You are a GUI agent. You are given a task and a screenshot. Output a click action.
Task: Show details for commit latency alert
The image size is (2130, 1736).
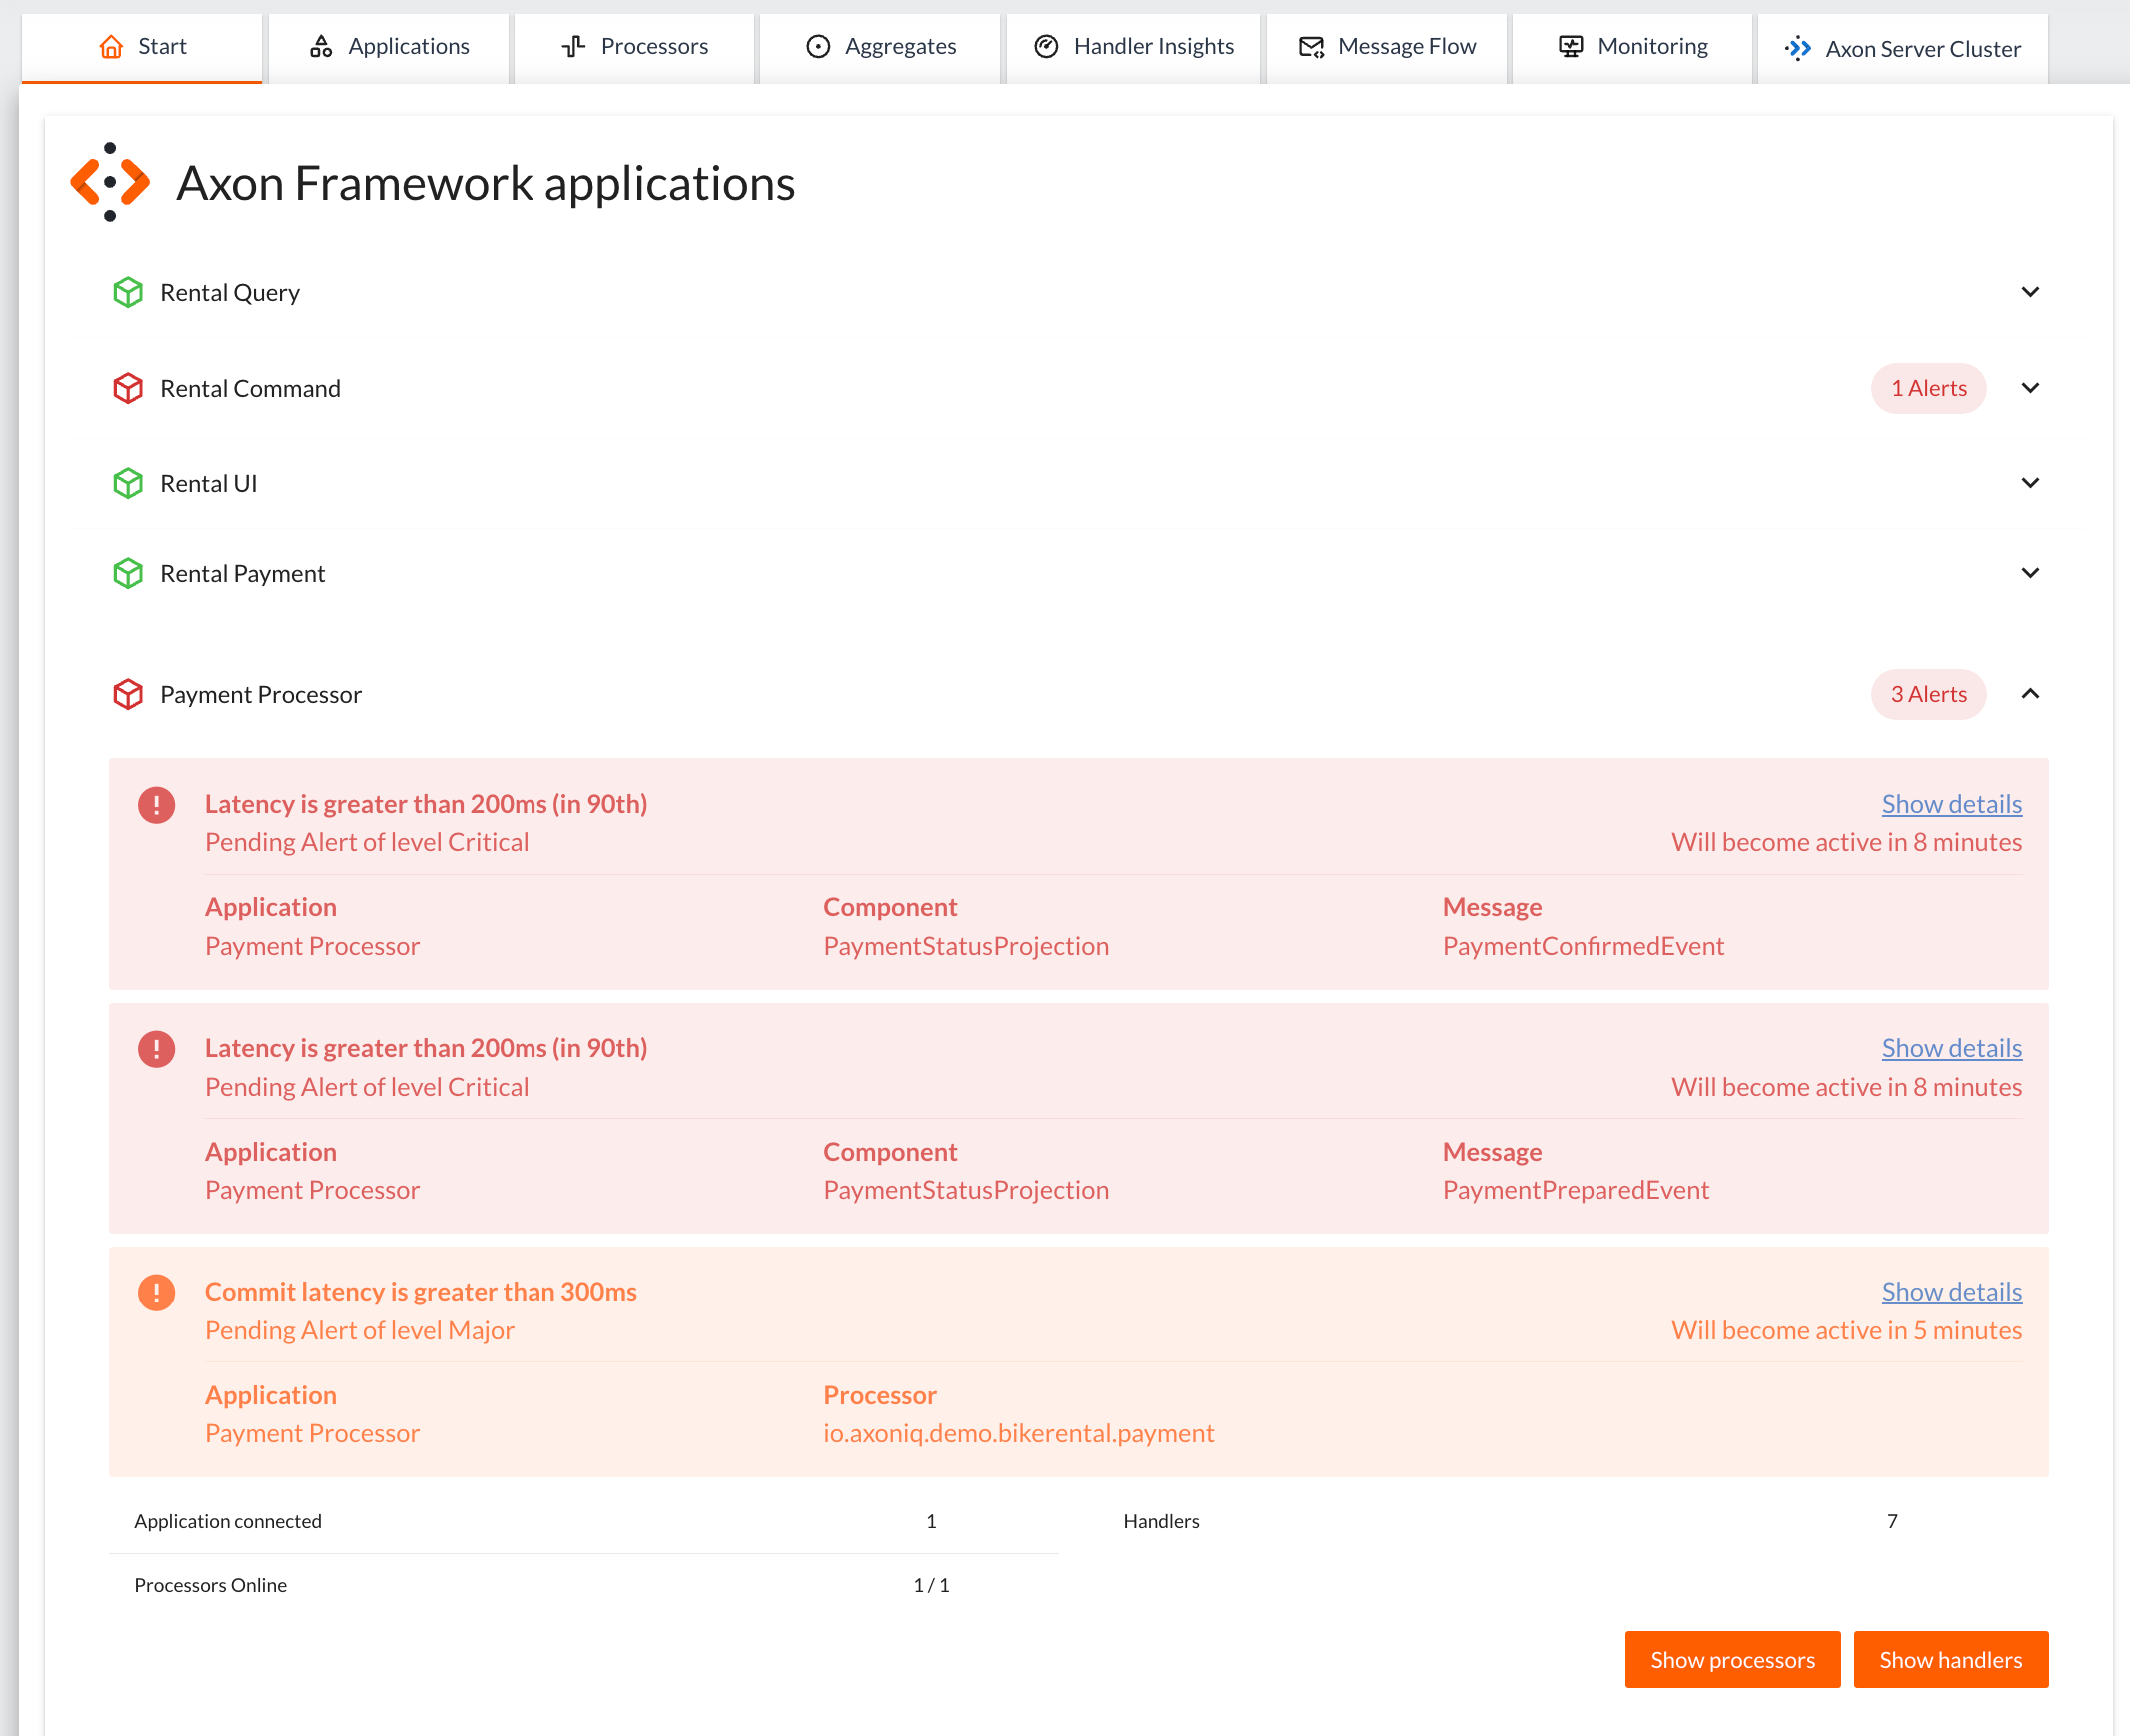pos(1951,1292)
